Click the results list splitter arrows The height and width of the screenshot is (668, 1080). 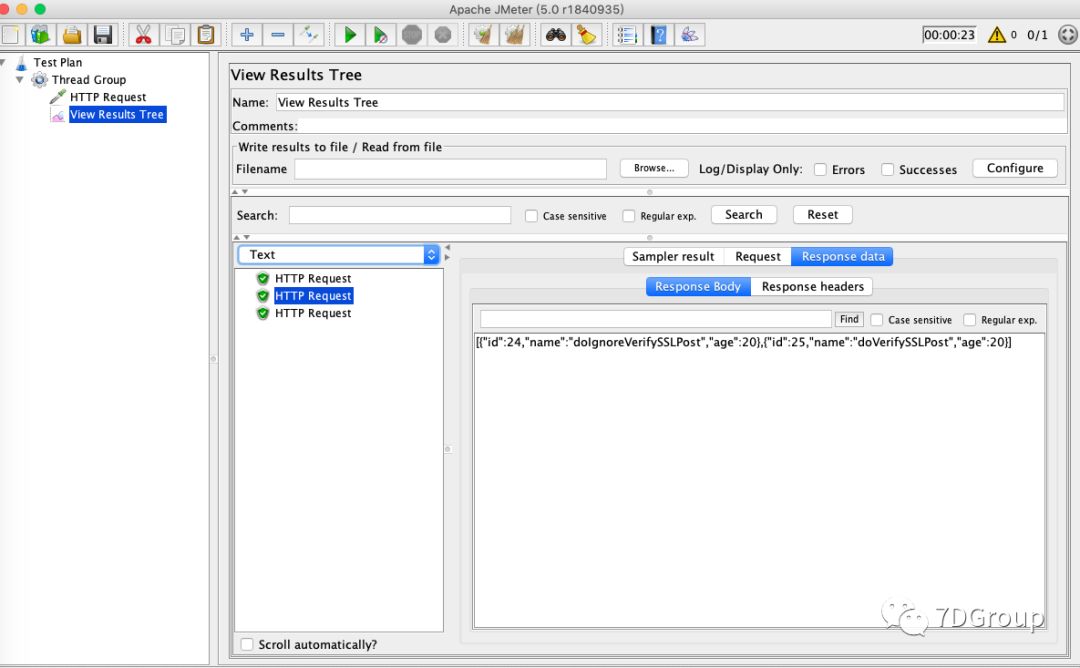(x=447, y=252)
